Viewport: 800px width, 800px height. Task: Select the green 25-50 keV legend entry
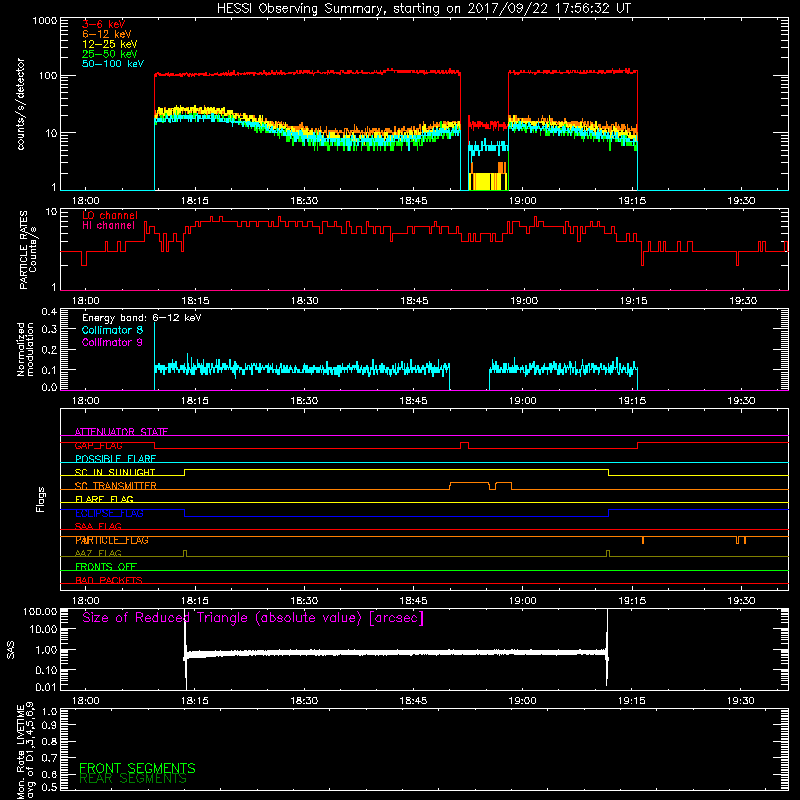110,54
